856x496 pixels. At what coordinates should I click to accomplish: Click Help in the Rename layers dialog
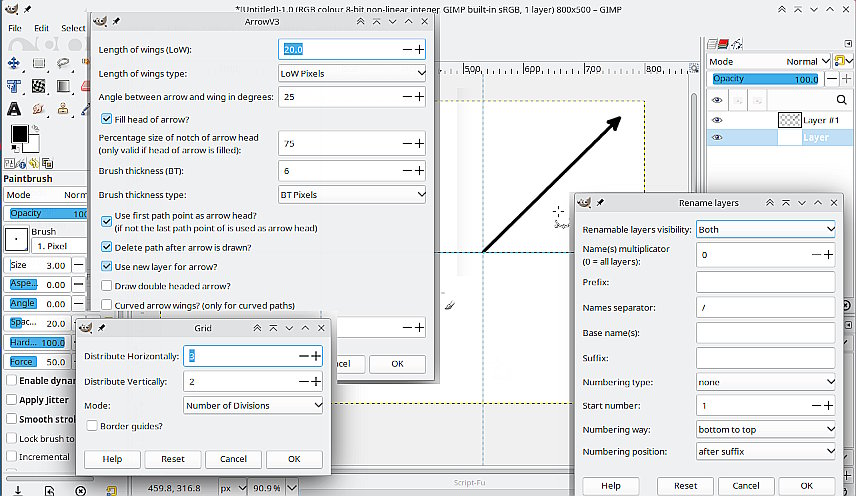click(610, 486)
